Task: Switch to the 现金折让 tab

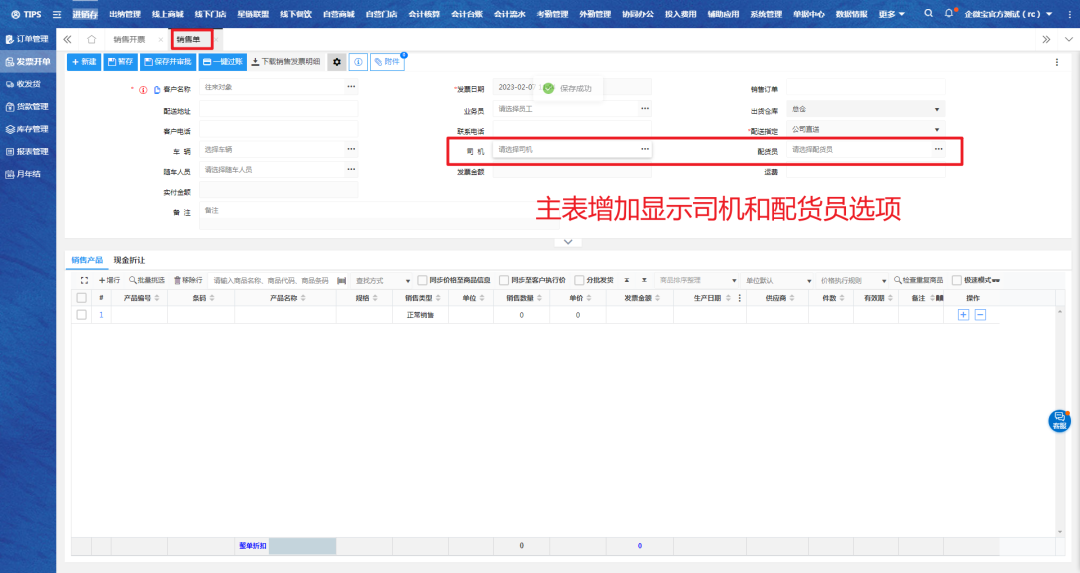Action: pyautogui.click(x=128, y=259)
